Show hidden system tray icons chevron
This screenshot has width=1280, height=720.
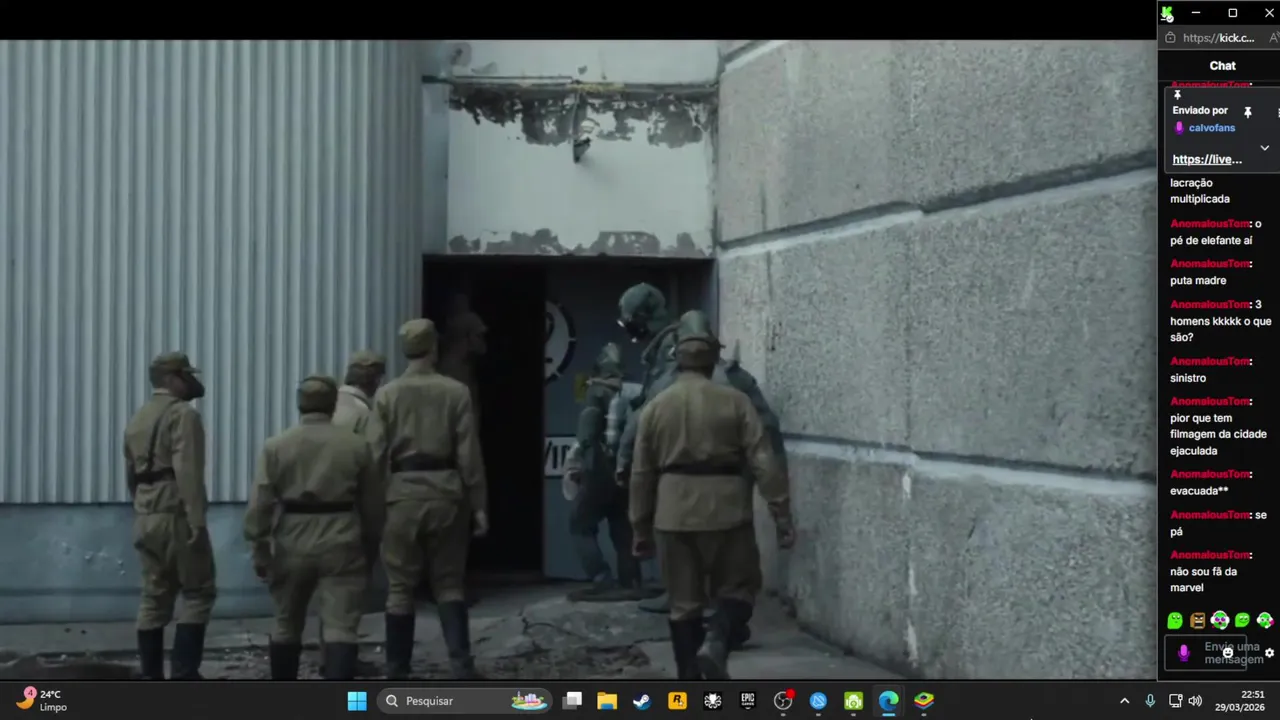(x=1124, y=701)
